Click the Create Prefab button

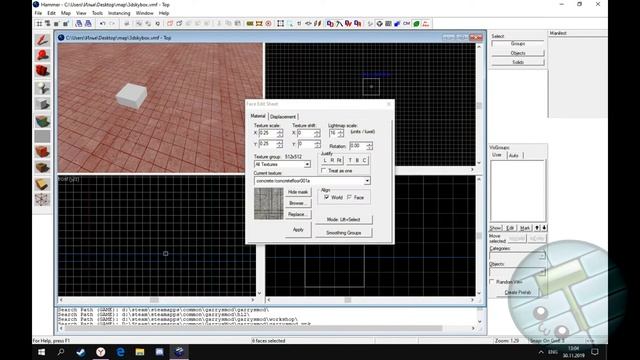click(518, 292)
